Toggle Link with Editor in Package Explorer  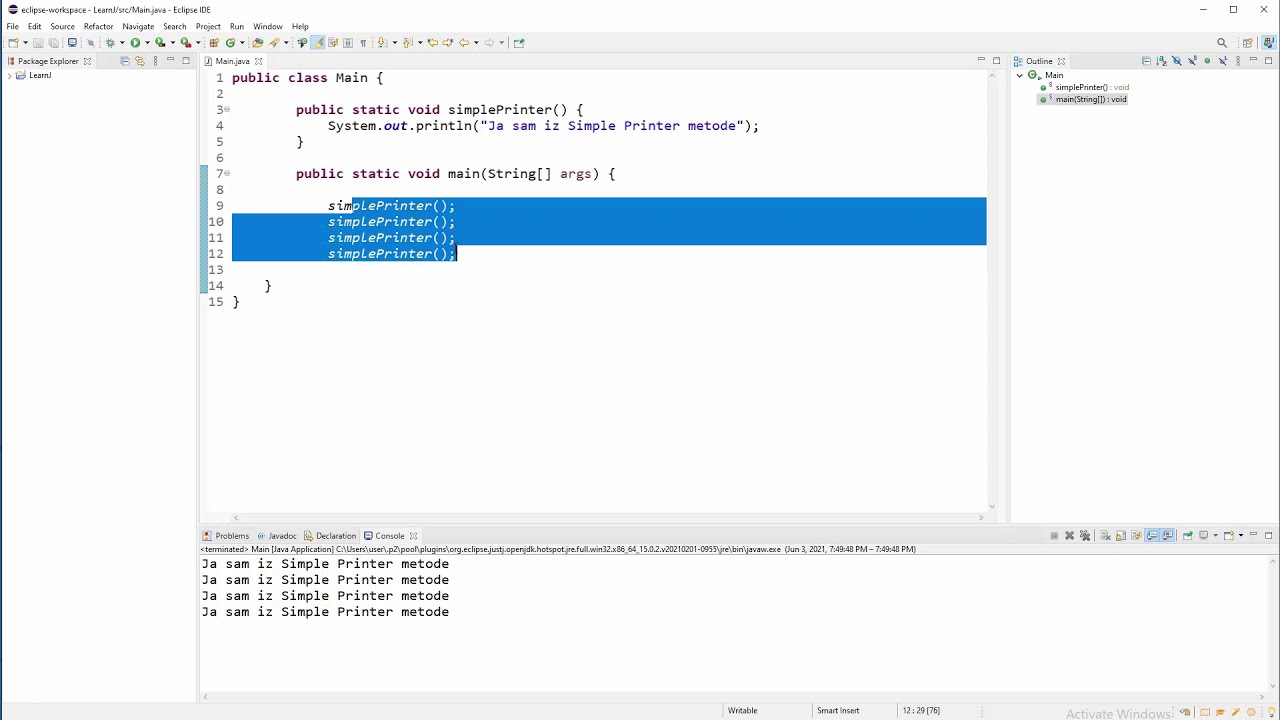(x=139, y=61)
